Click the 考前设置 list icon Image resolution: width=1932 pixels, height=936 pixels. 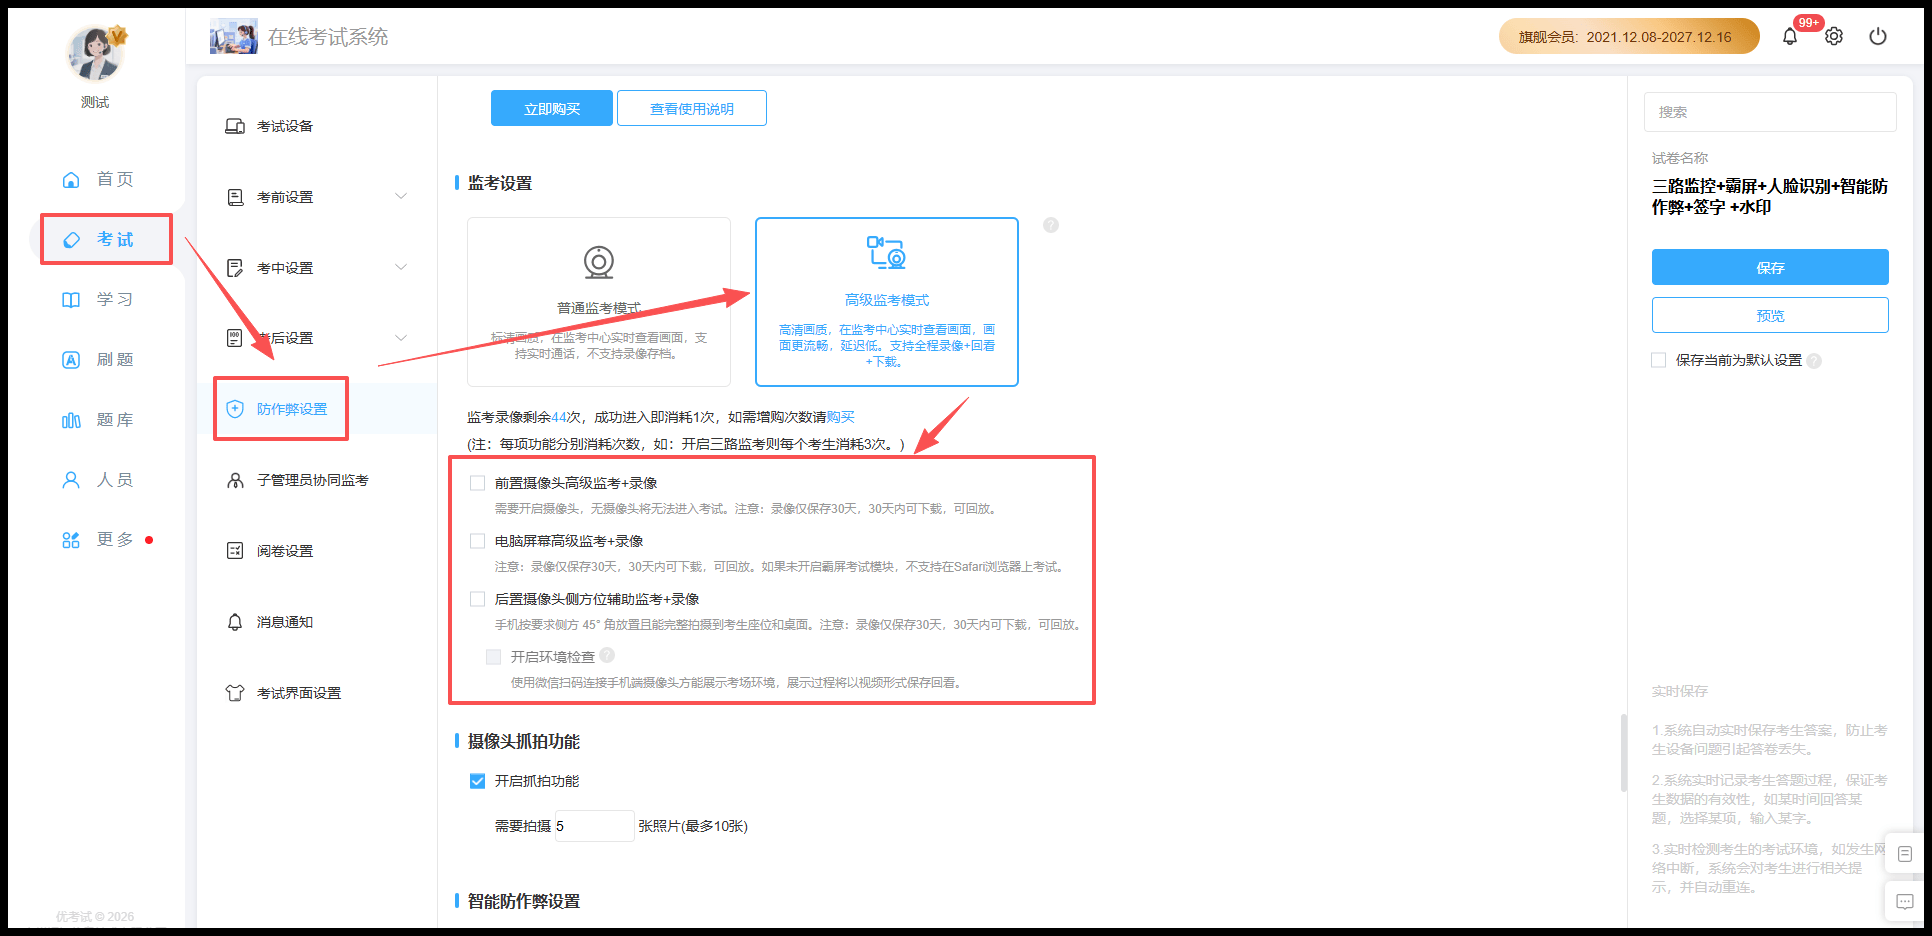[x=235, y=197]
